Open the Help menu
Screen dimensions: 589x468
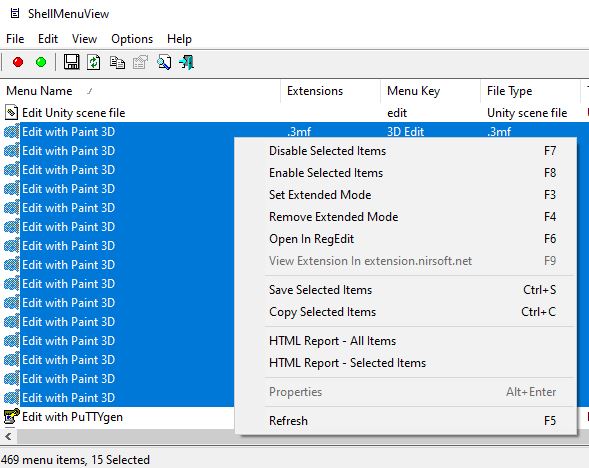(x=179, y=39)
